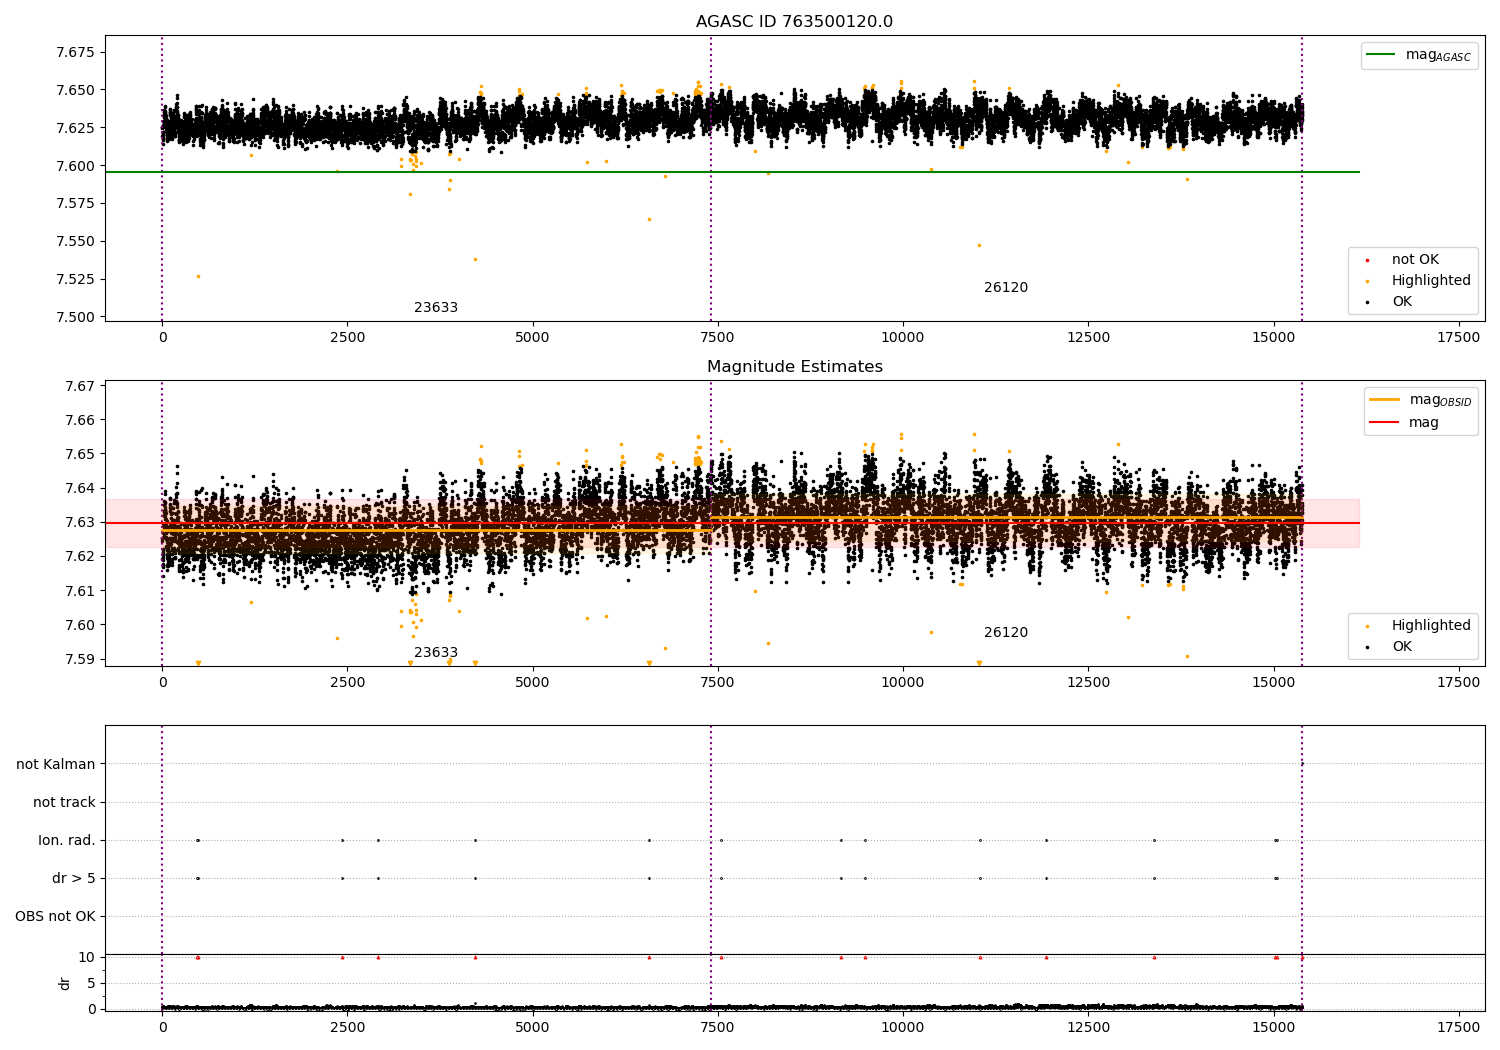The image size is (1500, 1050).
Task: Click the '23633' label in top plot
Action: tap(436, 308)
